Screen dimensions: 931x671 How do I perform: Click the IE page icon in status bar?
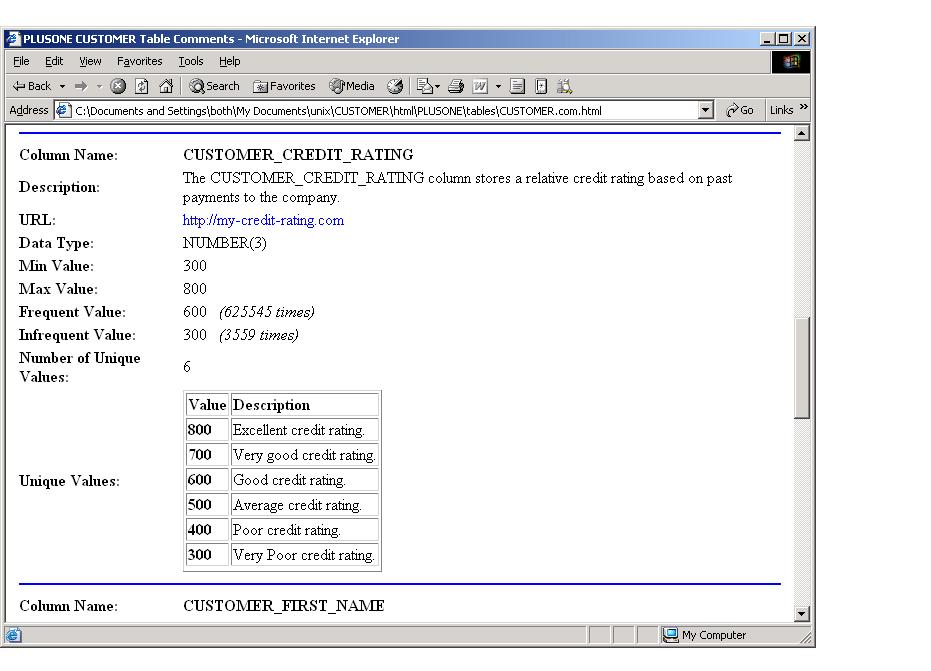pos(14,635)
